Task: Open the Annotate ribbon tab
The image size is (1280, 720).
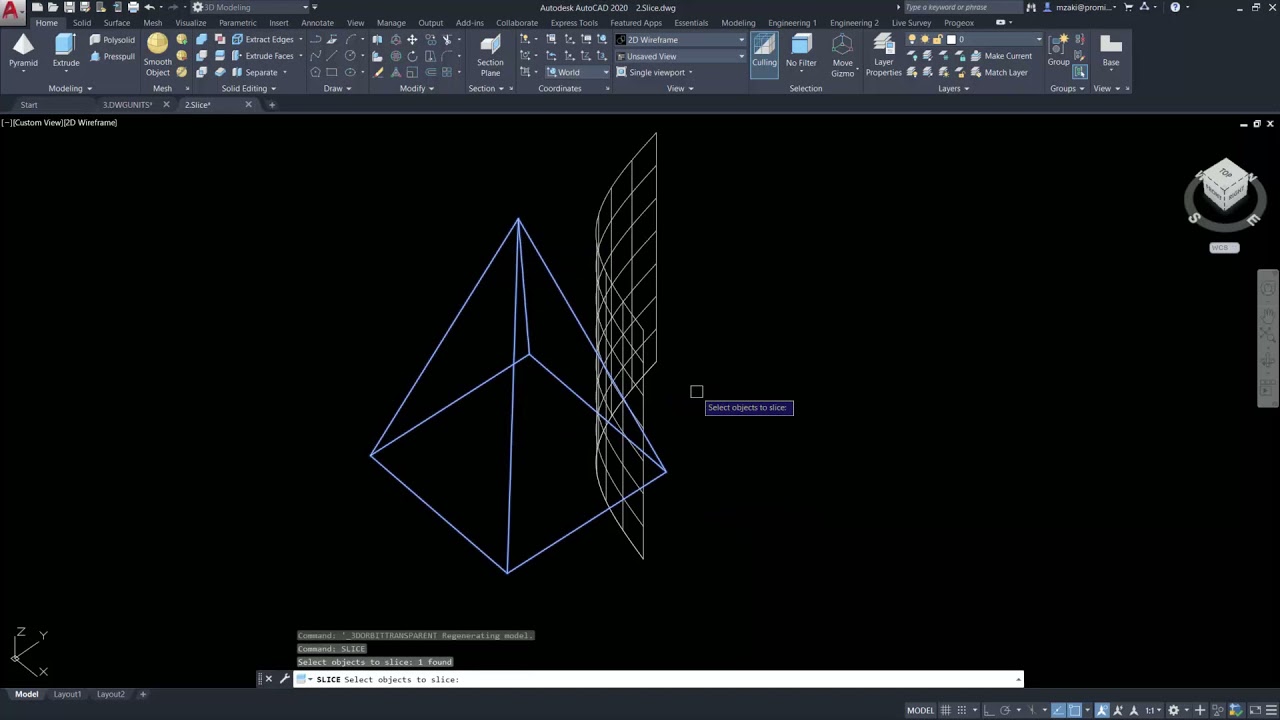Action: tap(318, 23)
